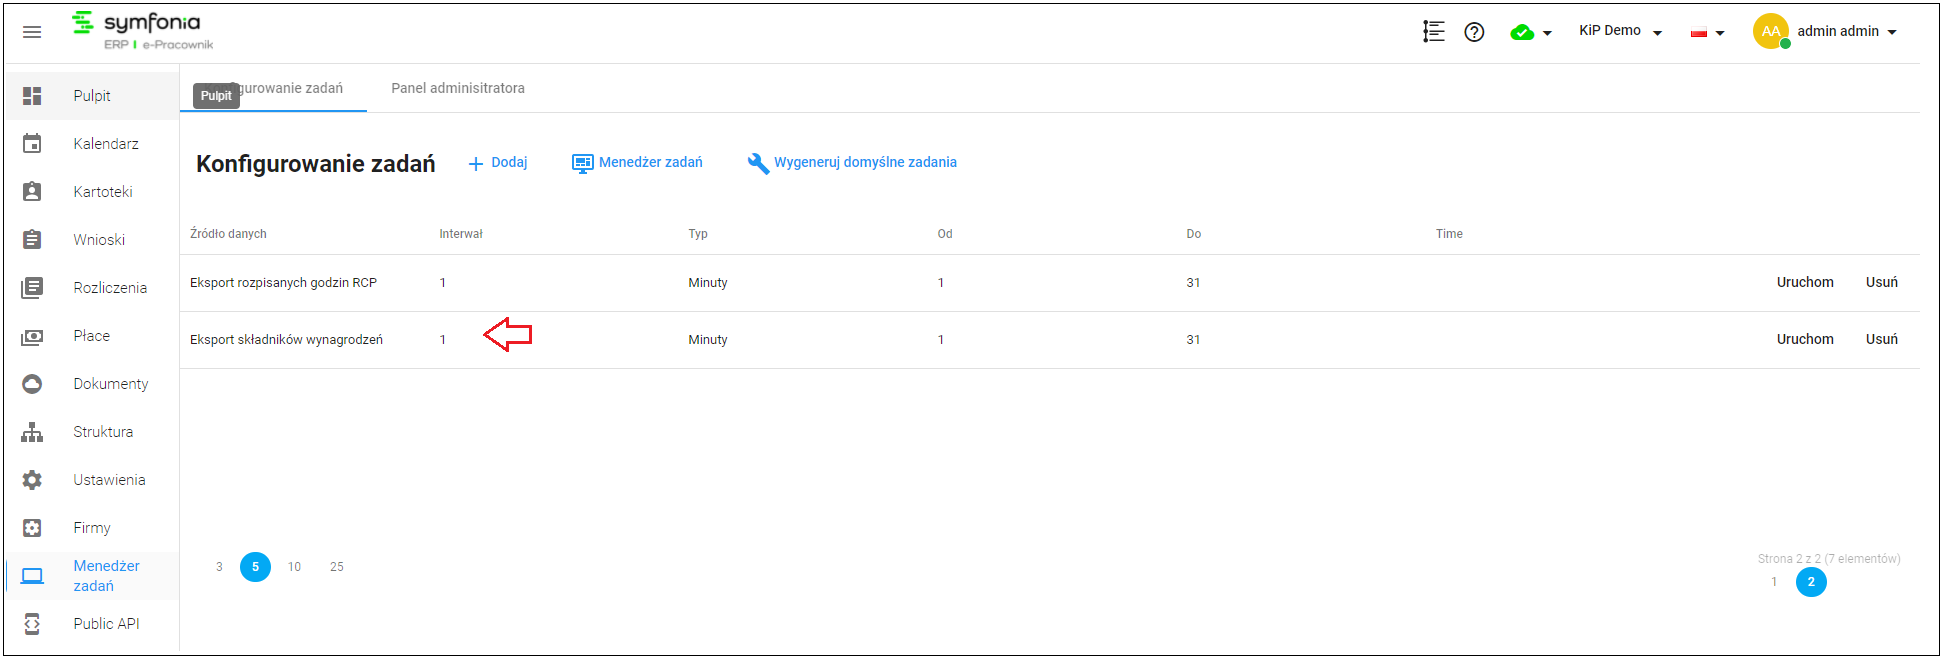Open Firmy in the sidebar
Screen dimensions: 1955x667
point(92,528)
